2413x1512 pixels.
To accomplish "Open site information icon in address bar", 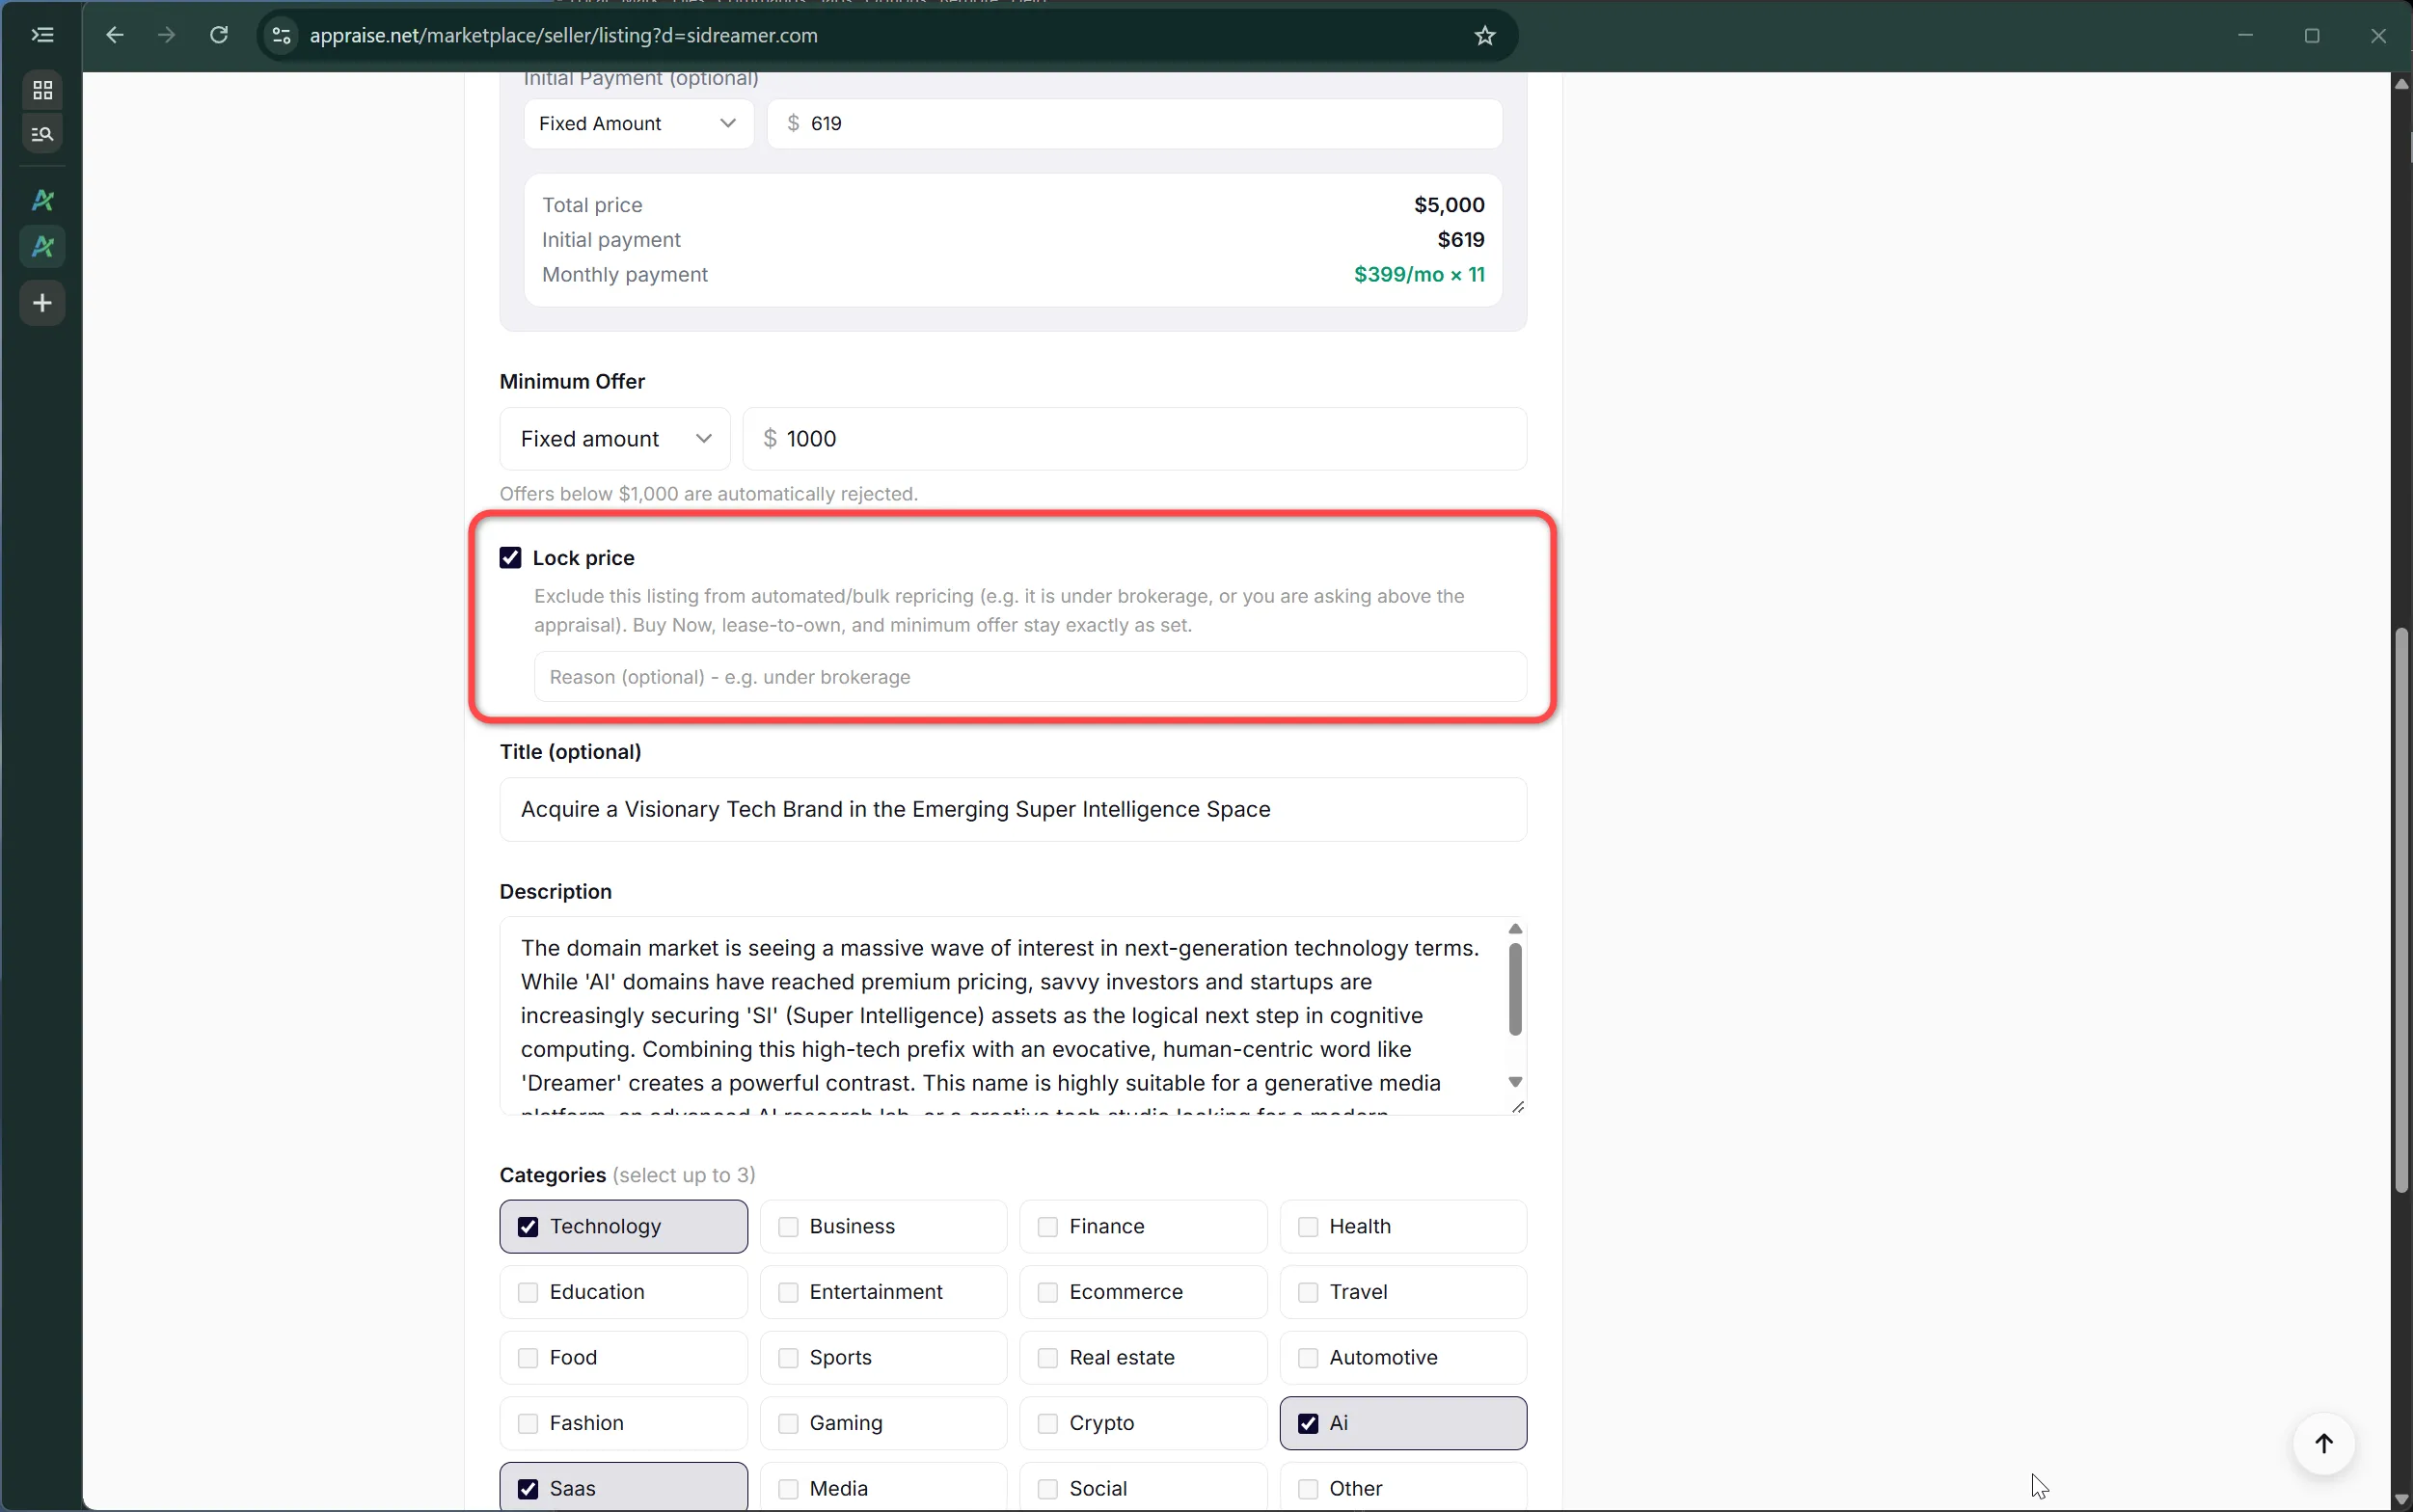I will click(x=282, y=36).
